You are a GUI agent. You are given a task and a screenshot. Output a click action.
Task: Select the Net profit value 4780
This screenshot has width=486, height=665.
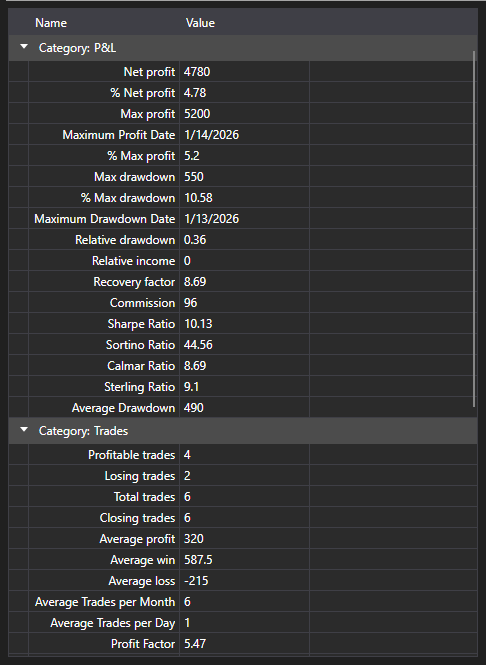197,72
